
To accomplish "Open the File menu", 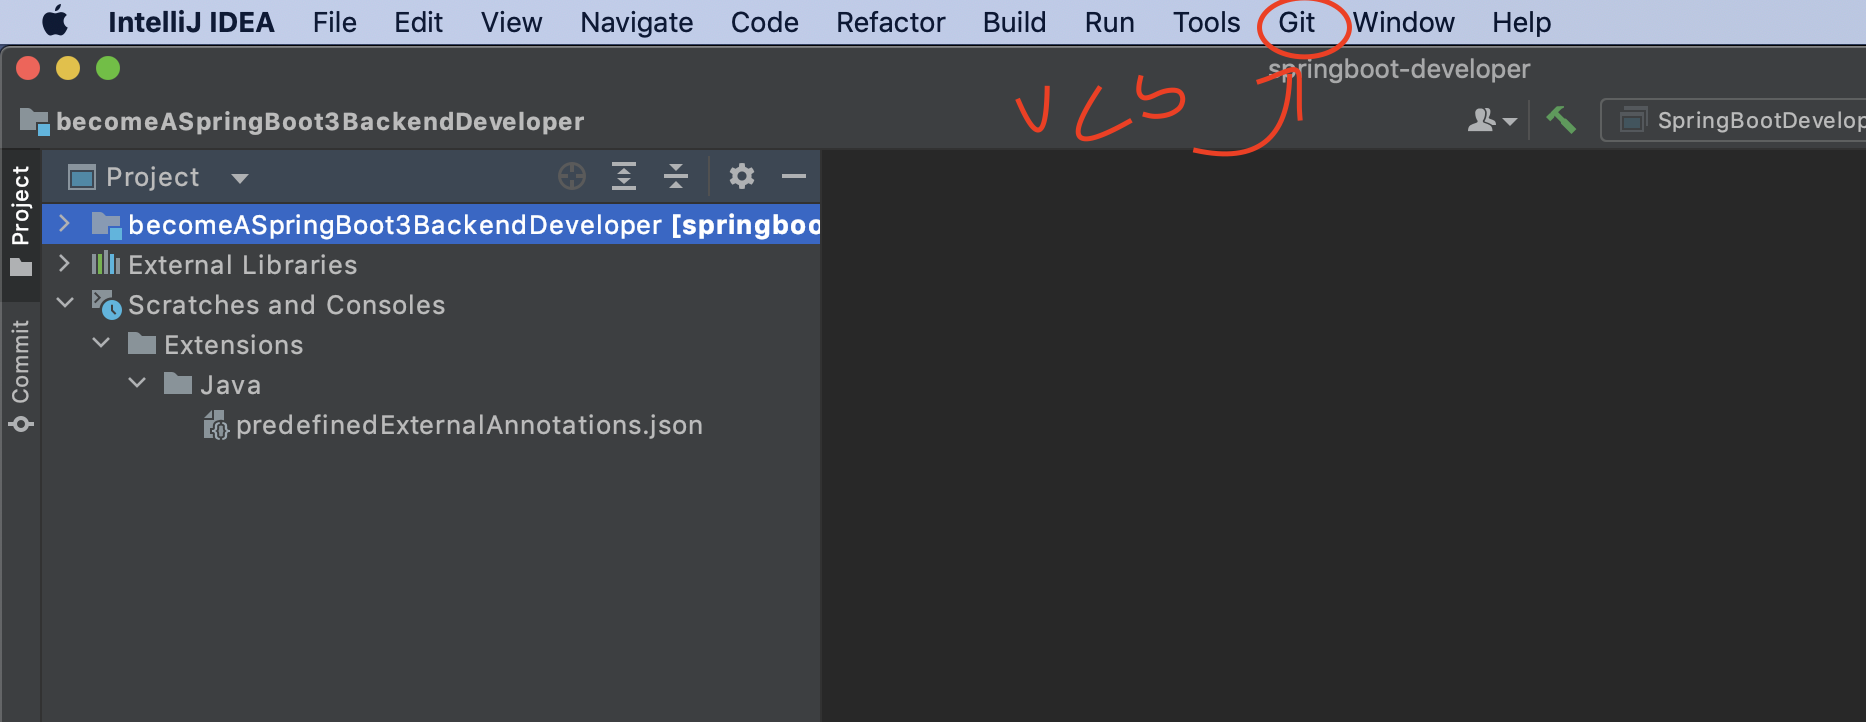I will (334, 22).
